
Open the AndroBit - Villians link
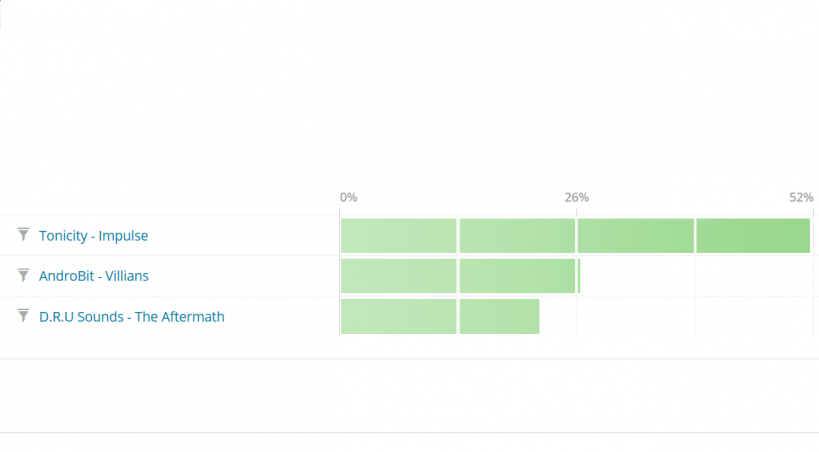tap(93, 276)
